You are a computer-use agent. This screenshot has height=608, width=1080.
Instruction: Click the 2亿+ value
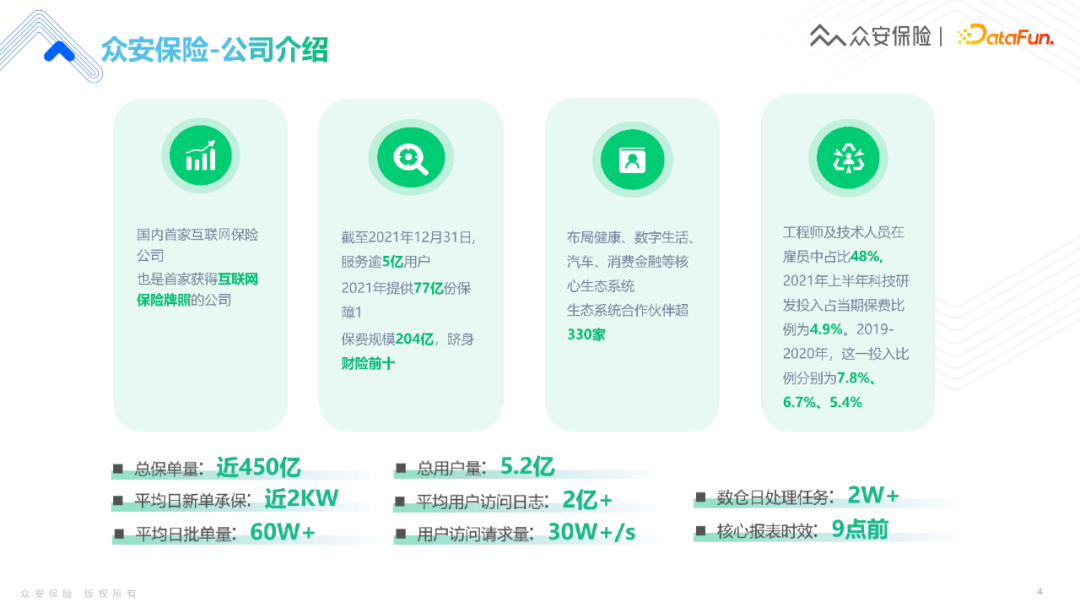[x=587, y=500]
